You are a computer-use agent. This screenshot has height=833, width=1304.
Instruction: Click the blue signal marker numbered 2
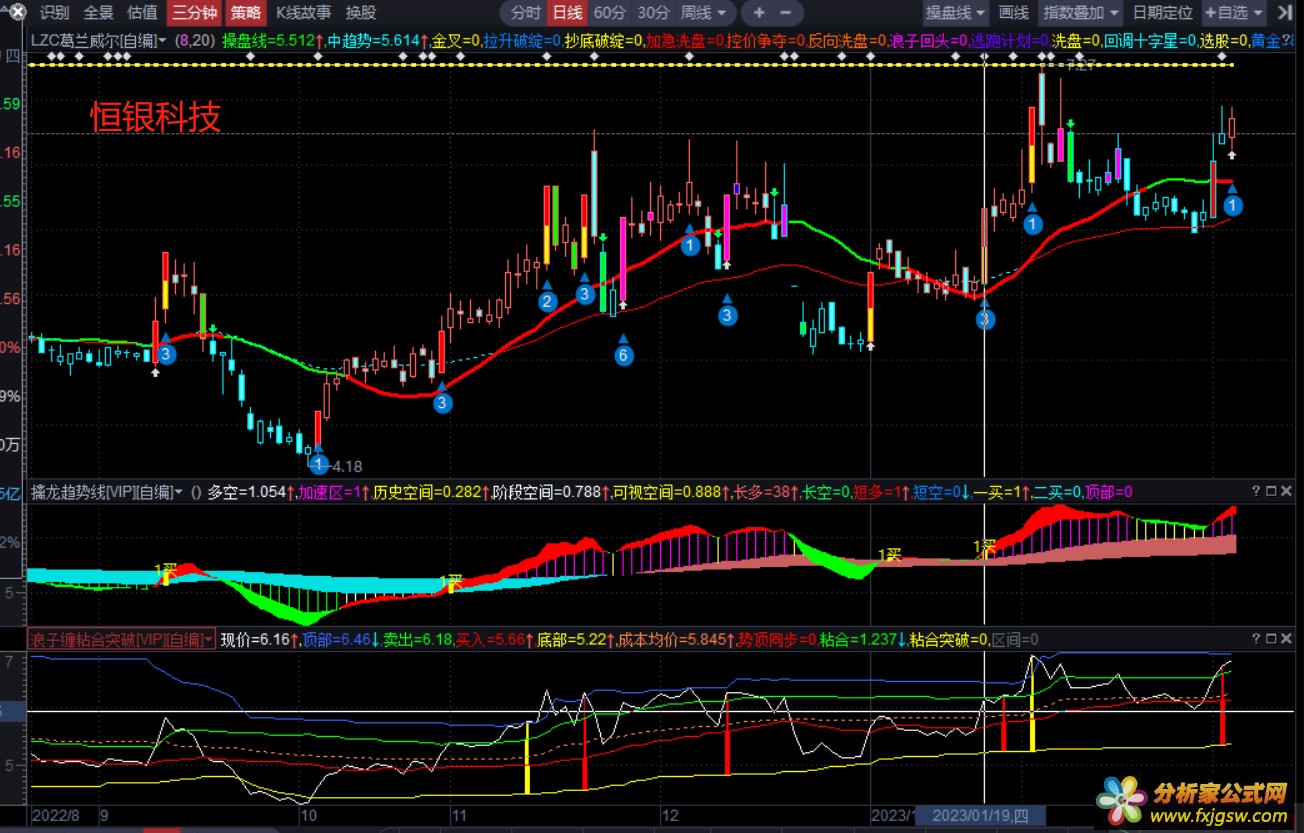[547, 301]
